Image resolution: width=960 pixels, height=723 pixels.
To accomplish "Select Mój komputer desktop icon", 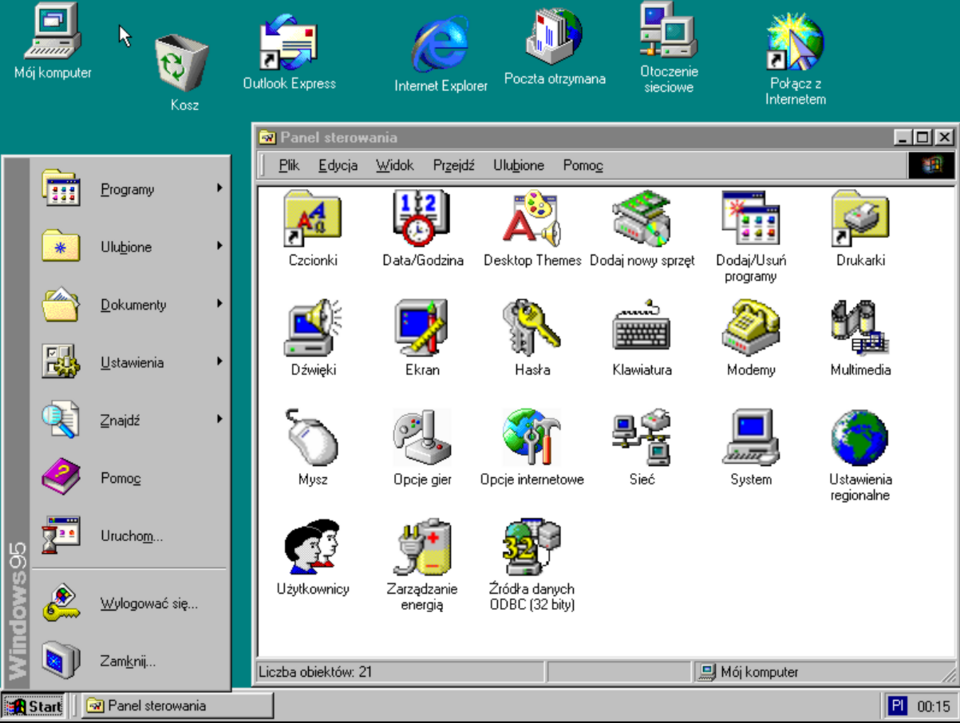I will click(53, 31).
